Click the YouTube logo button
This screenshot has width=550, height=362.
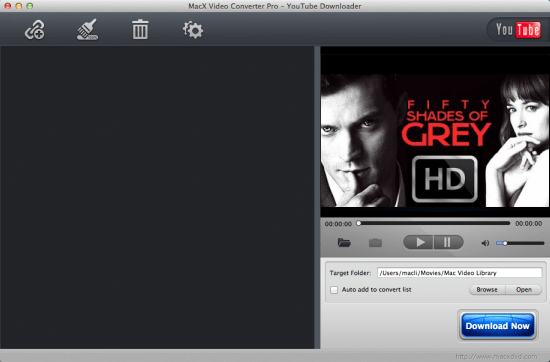click(x=518, y=30)
